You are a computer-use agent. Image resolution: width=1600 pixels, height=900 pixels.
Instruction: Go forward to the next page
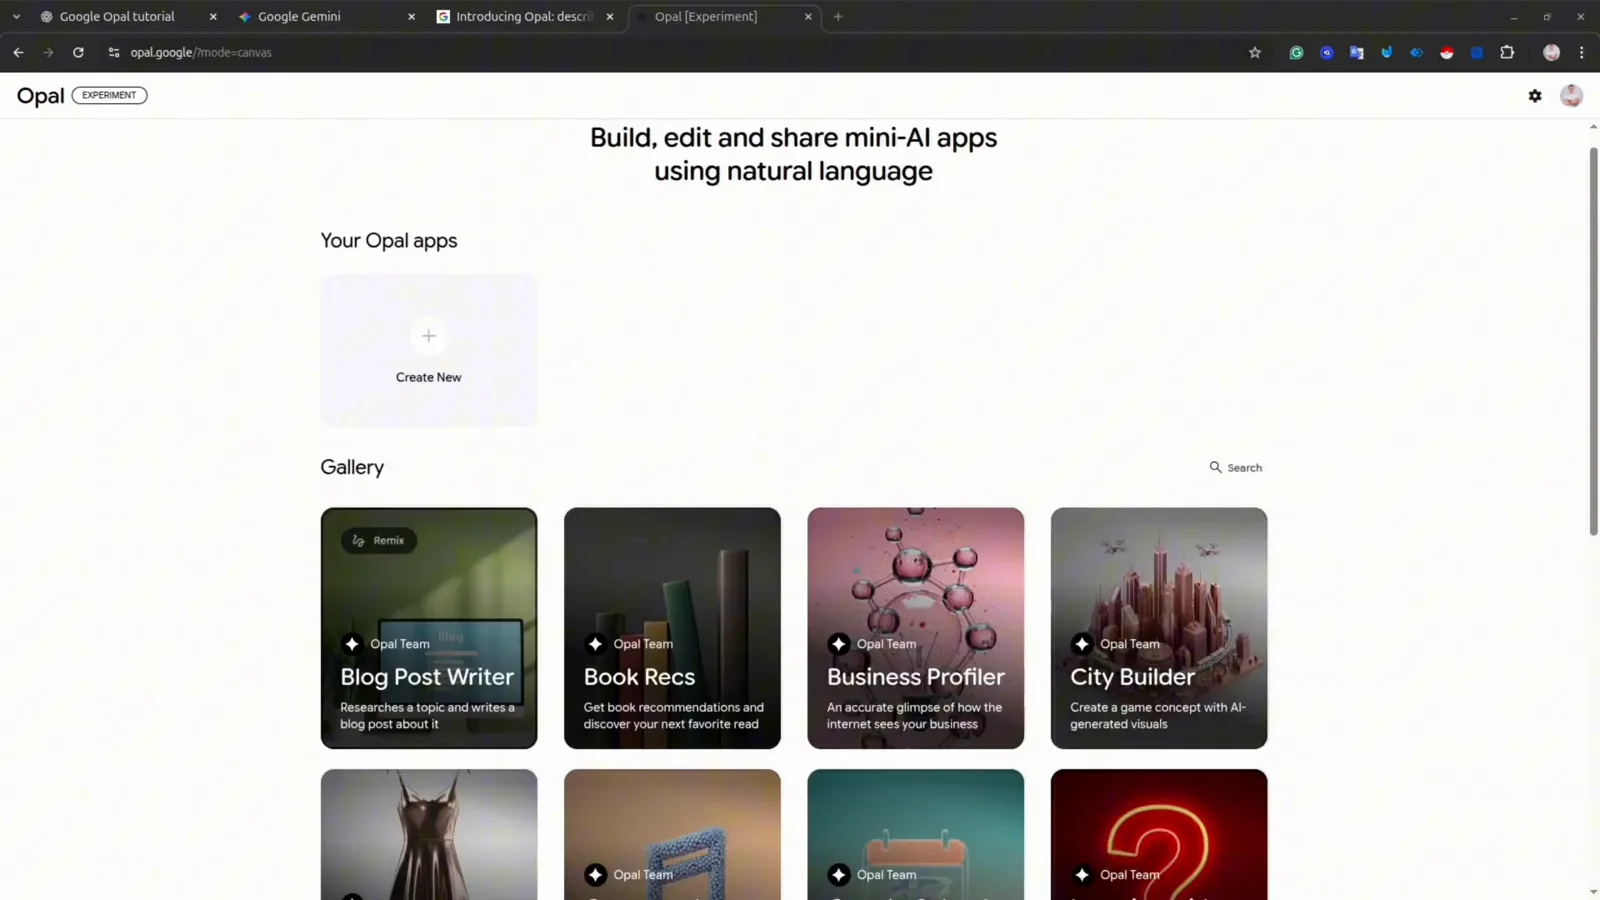click(x=48, y=53)
